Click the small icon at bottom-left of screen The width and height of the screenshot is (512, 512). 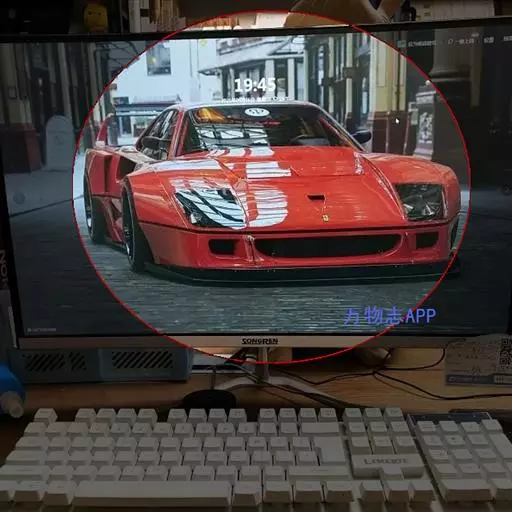point(29,330)
